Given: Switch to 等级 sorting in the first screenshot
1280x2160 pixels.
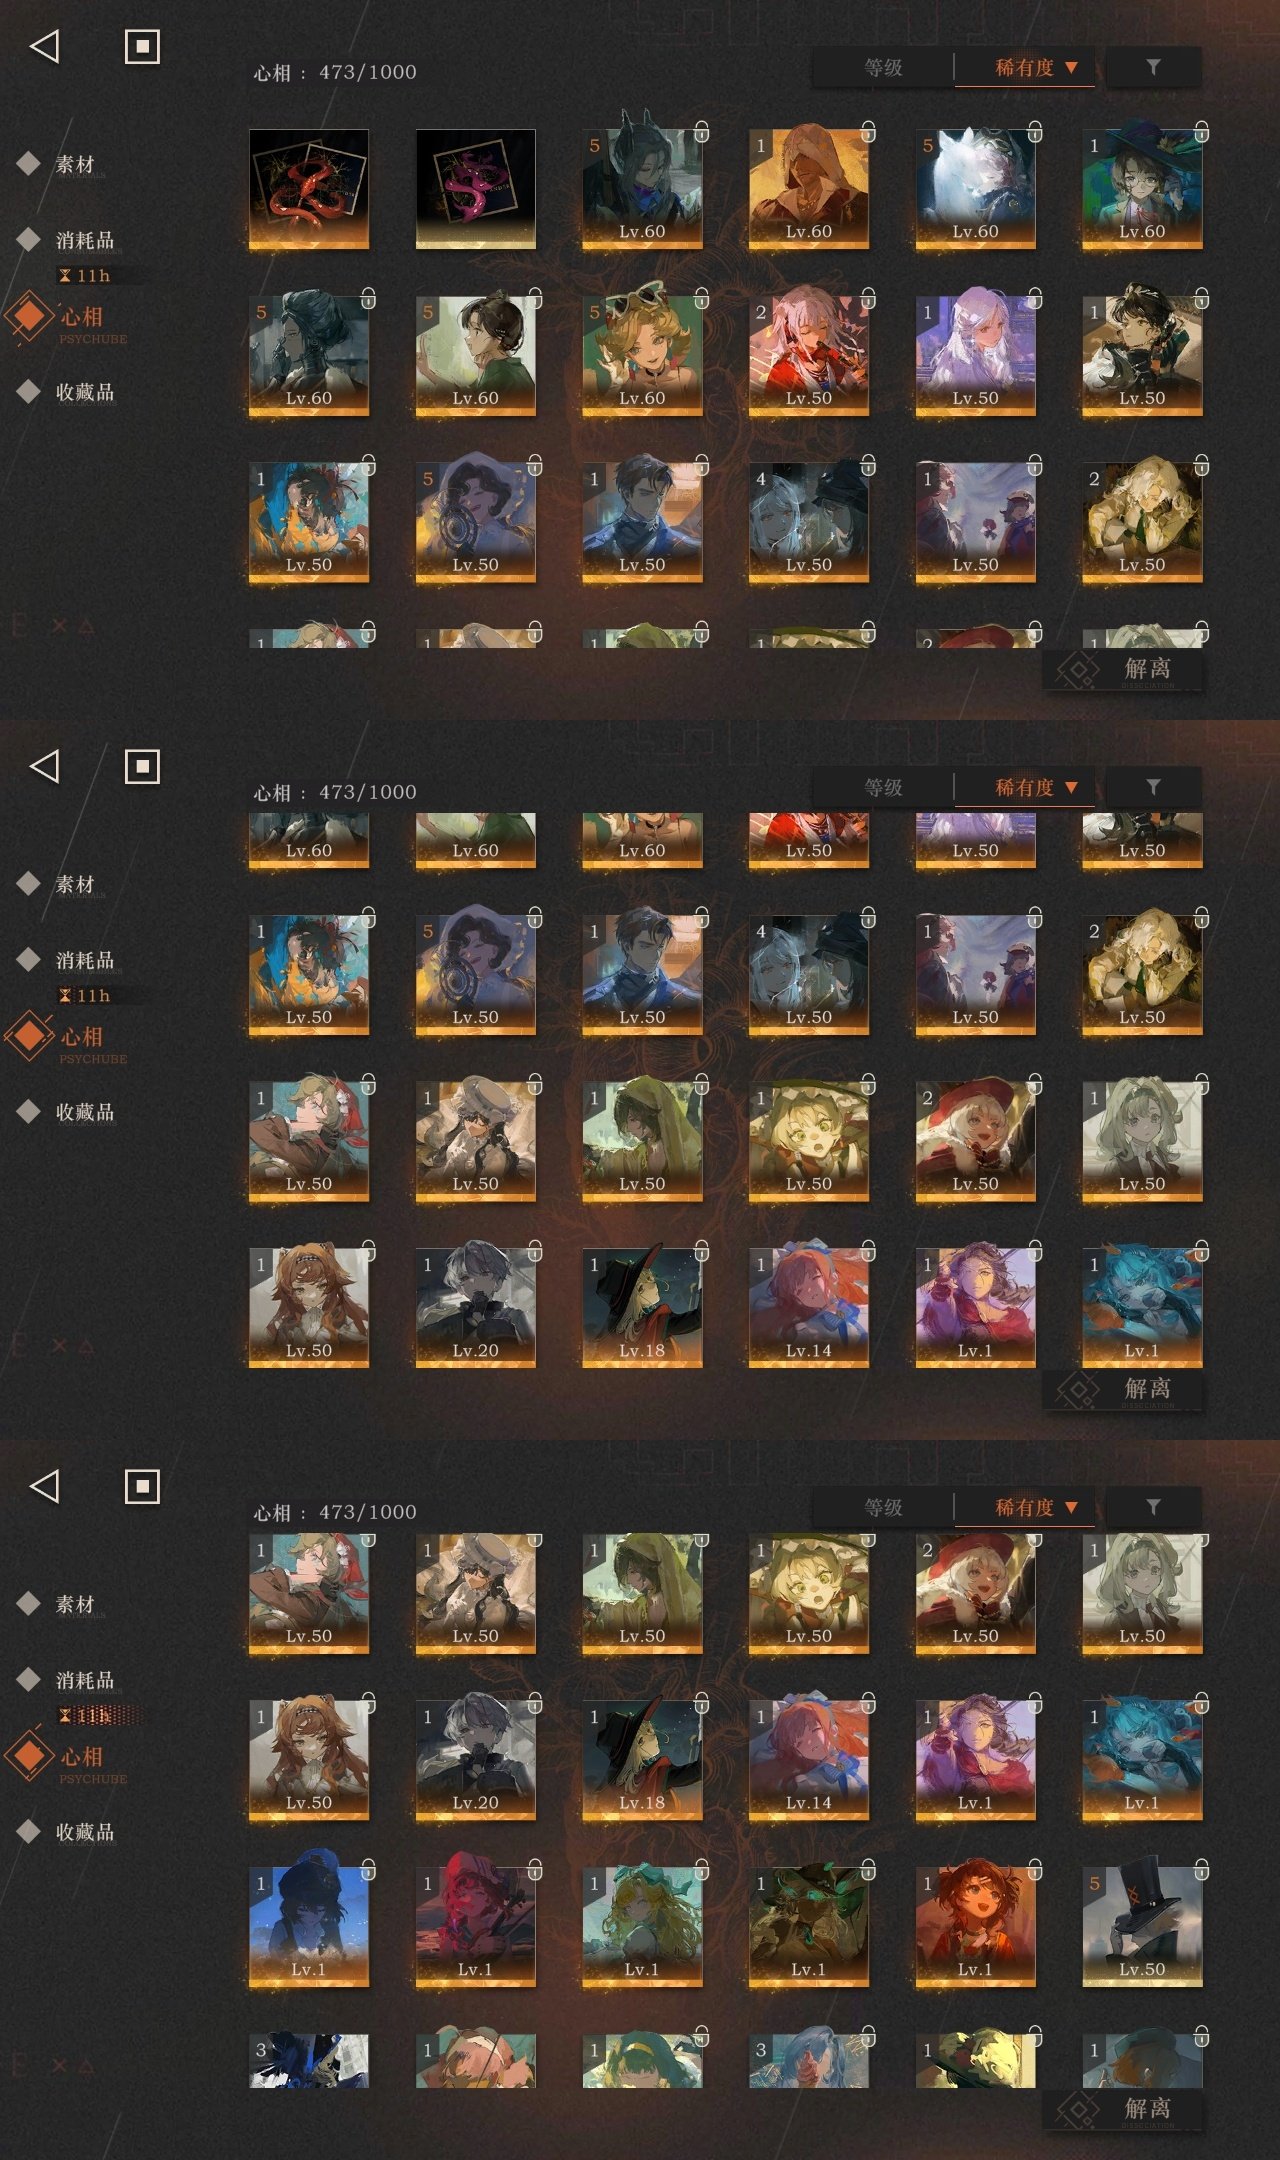Looking at the screenshot, I should click(x=883, y=67).
